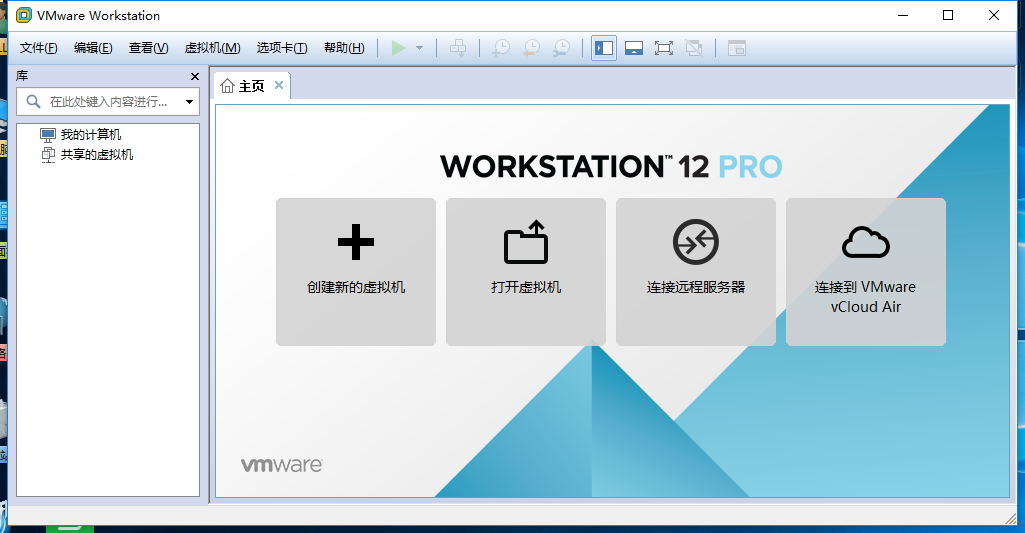Toggle the Show Library sidebar icon

(x=604, y=48)
